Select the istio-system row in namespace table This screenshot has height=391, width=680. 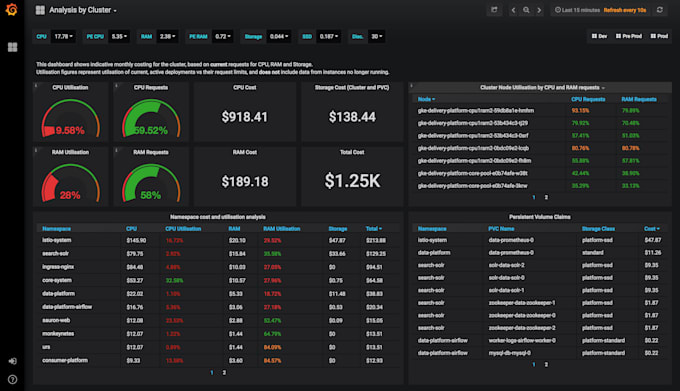[218, 240]
